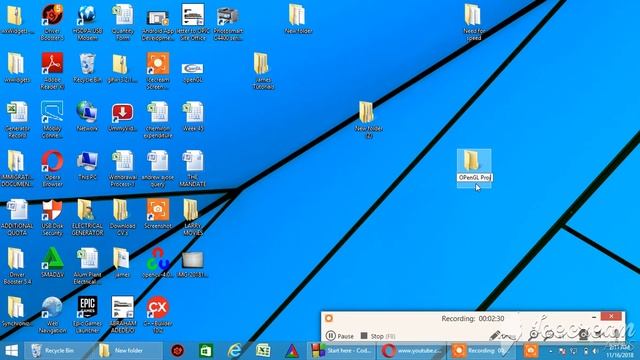This screenshot has width=640, height=360.
Task: Select the IMG-2018 image thumbnail
Action: tap(193, 264)
